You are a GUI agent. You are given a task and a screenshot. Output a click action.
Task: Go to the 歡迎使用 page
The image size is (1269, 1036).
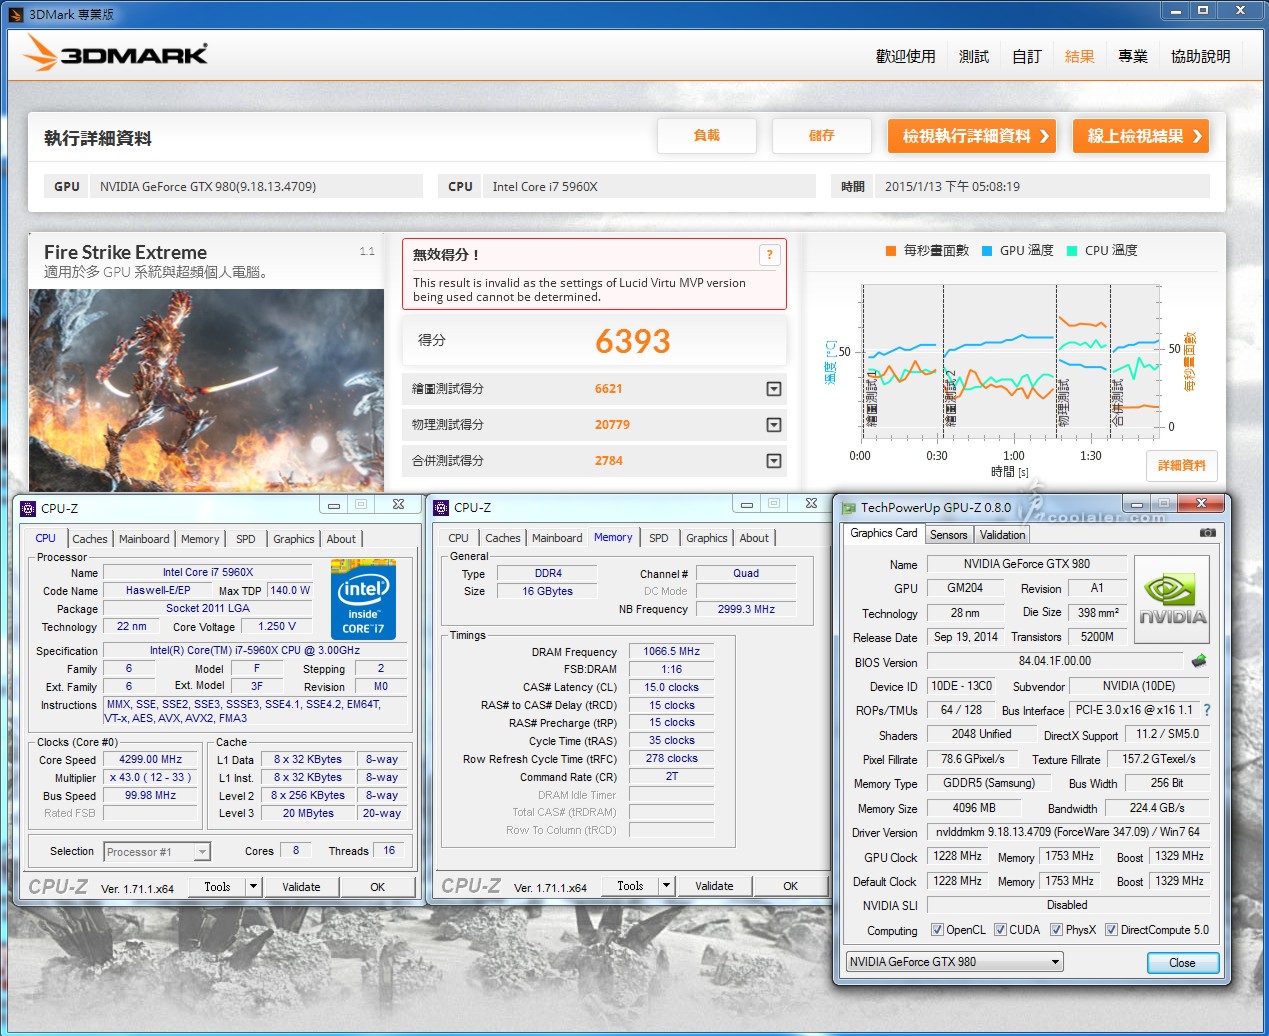pos(906,57)
